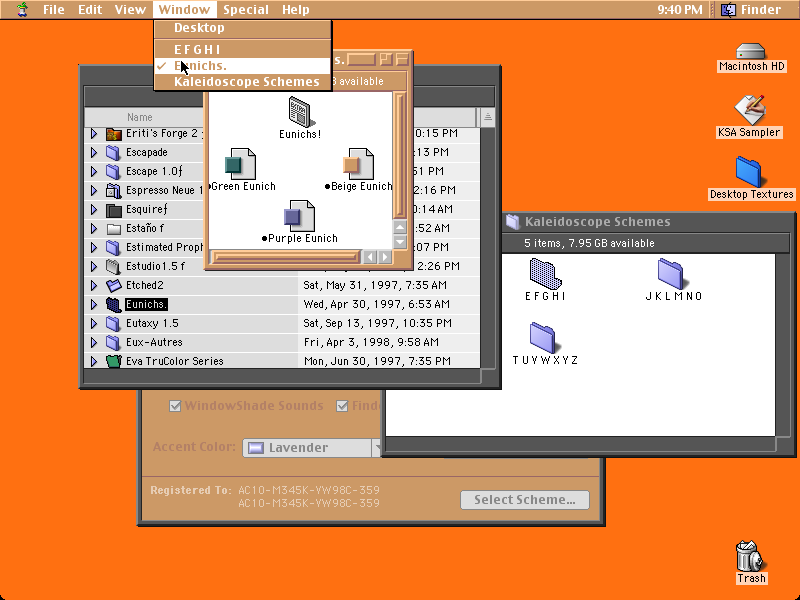Open the Apple menu icon
This screenshot has width=800, height=600.
[x=22, y=9]
